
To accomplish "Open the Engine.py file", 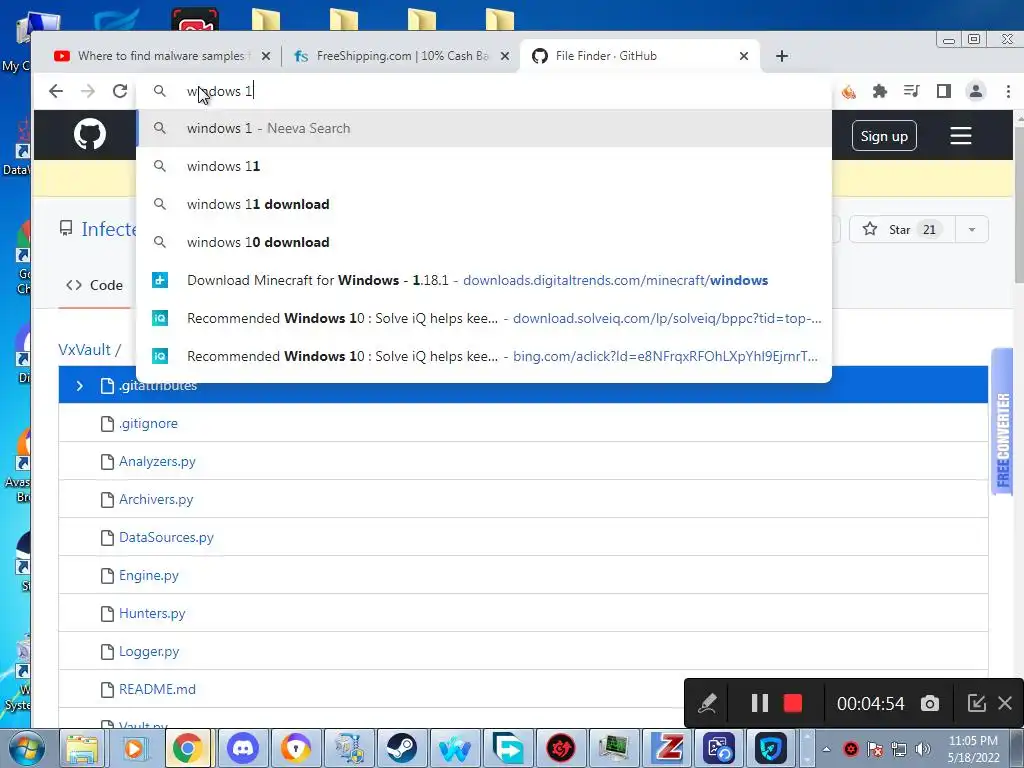I will click(149, 575).
